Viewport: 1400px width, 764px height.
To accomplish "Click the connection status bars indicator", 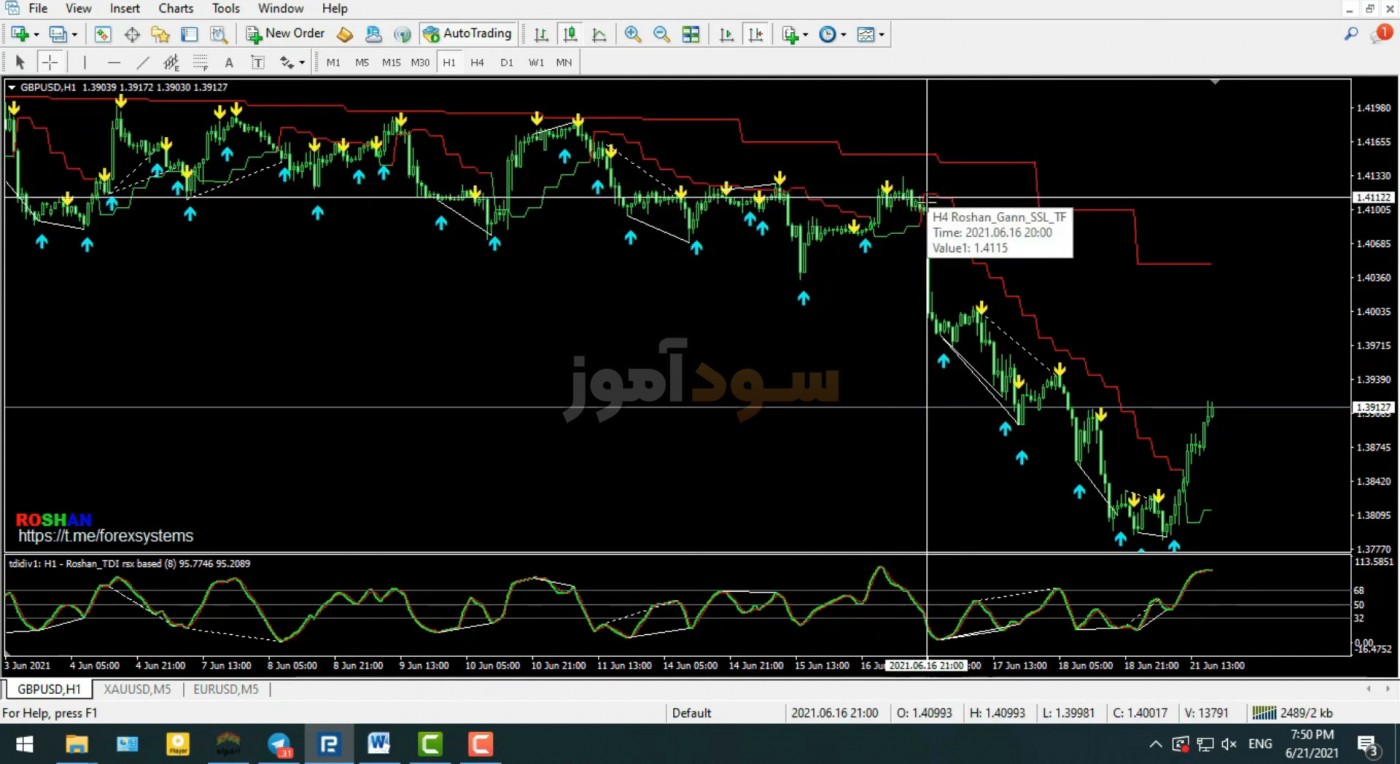I will [1264, 713].
